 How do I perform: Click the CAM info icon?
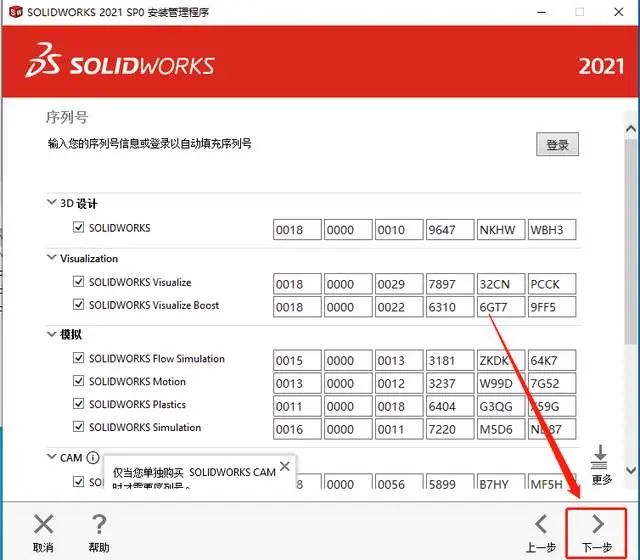coord(93,458)
